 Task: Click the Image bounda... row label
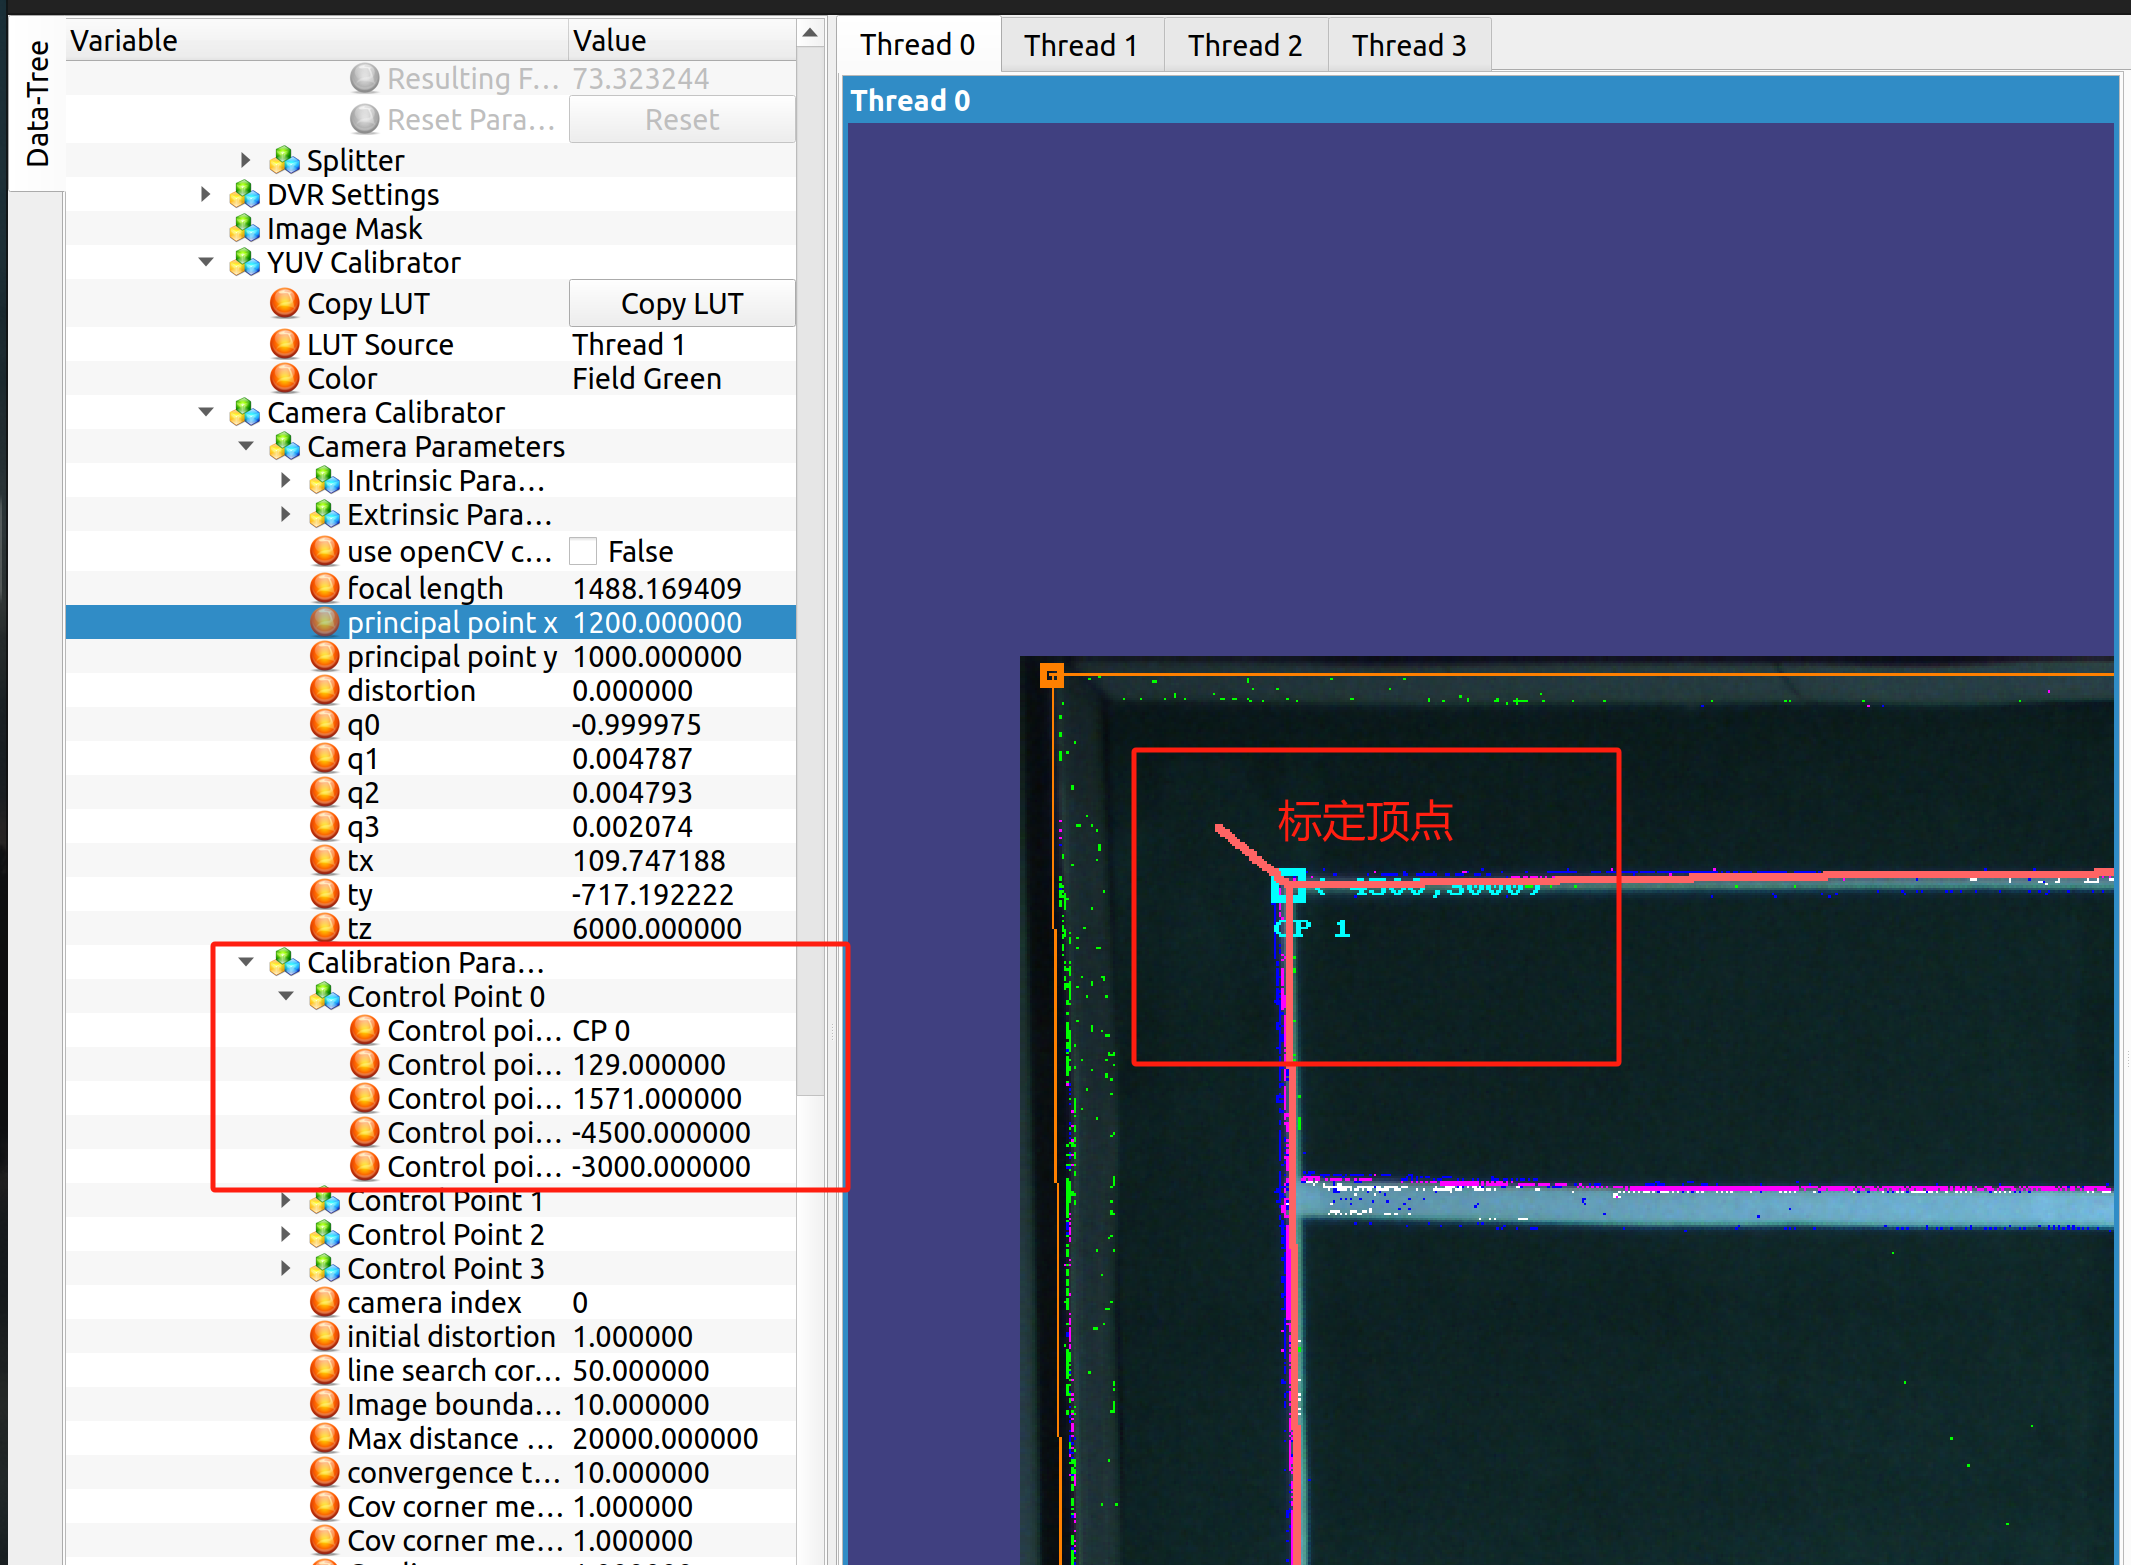click(454, 1404)
